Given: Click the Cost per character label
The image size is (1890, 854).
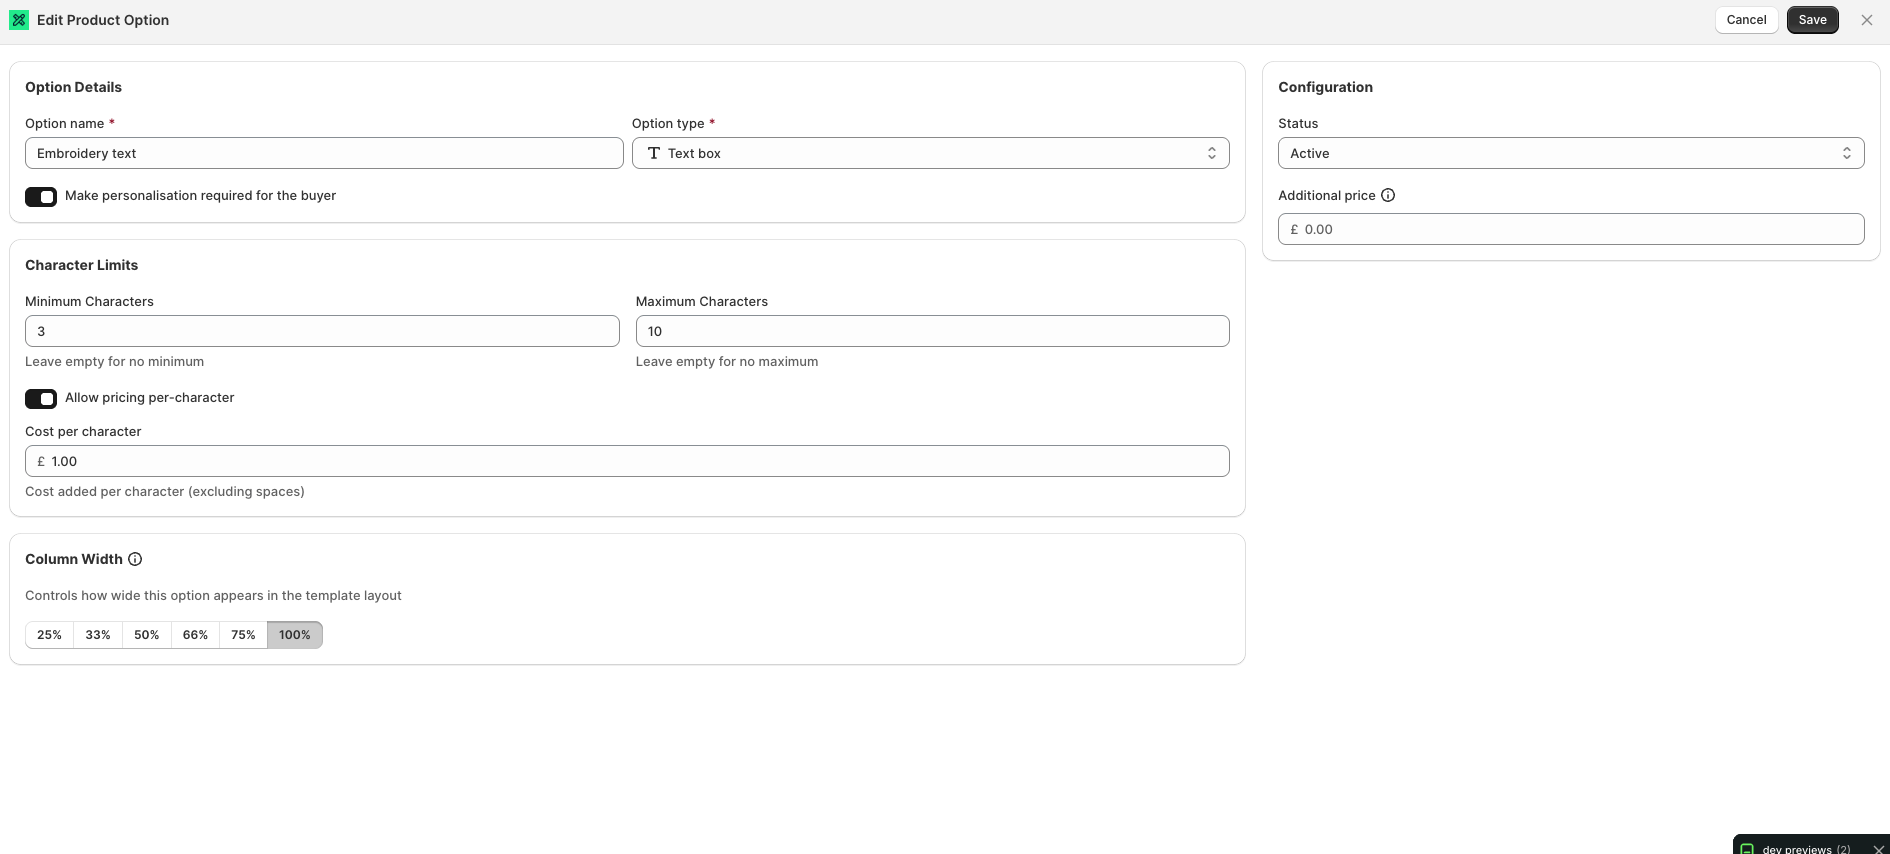Looking at the screenshot, I should pos(83,431).
